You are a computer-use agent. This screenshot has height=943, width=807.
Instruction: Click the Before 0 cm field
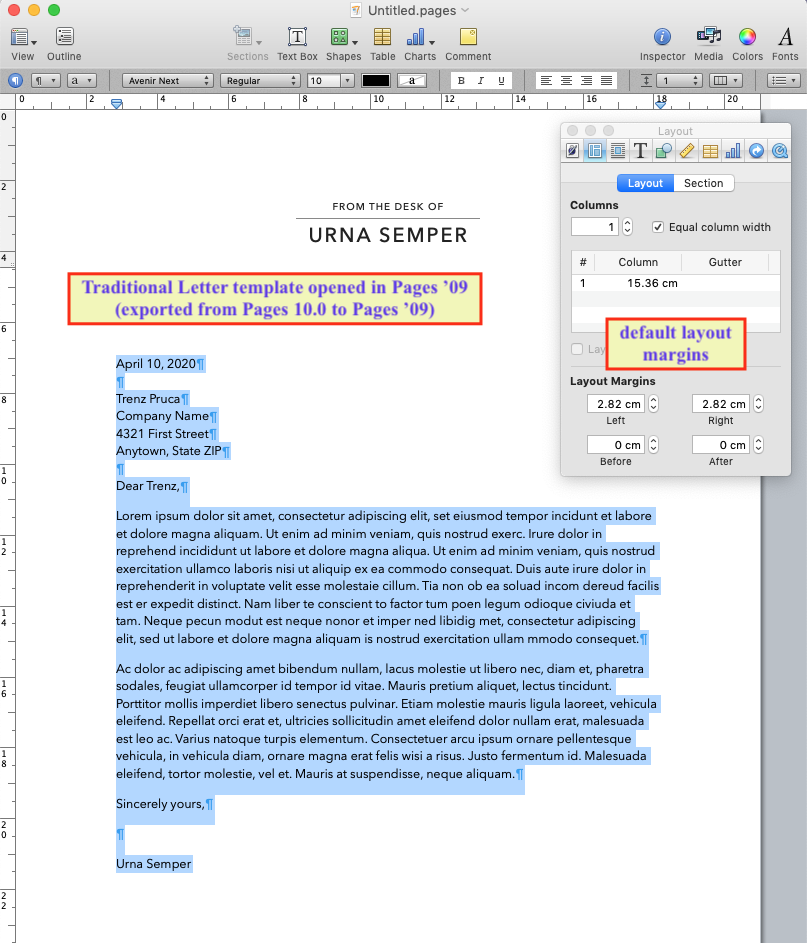click(x=616, y=444)
